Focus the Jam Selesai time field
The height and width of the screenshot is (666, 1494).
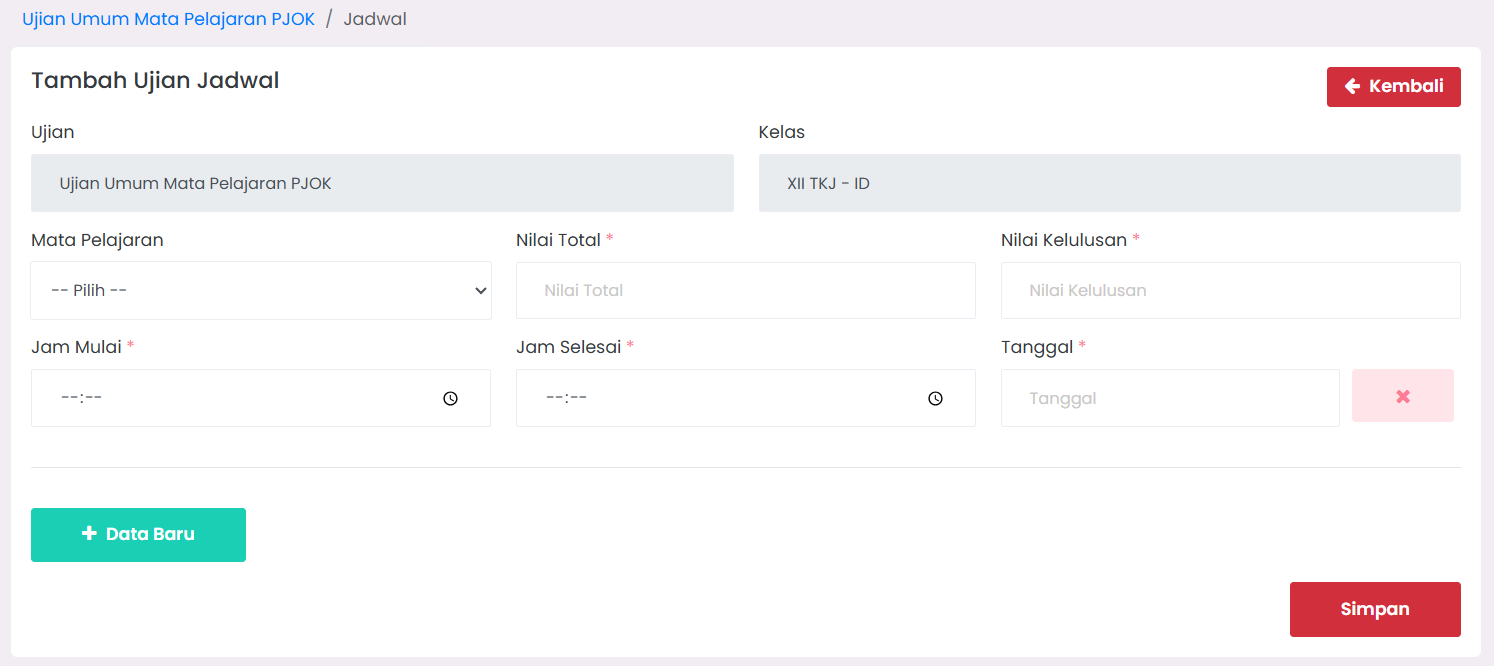tap(715, 398)
